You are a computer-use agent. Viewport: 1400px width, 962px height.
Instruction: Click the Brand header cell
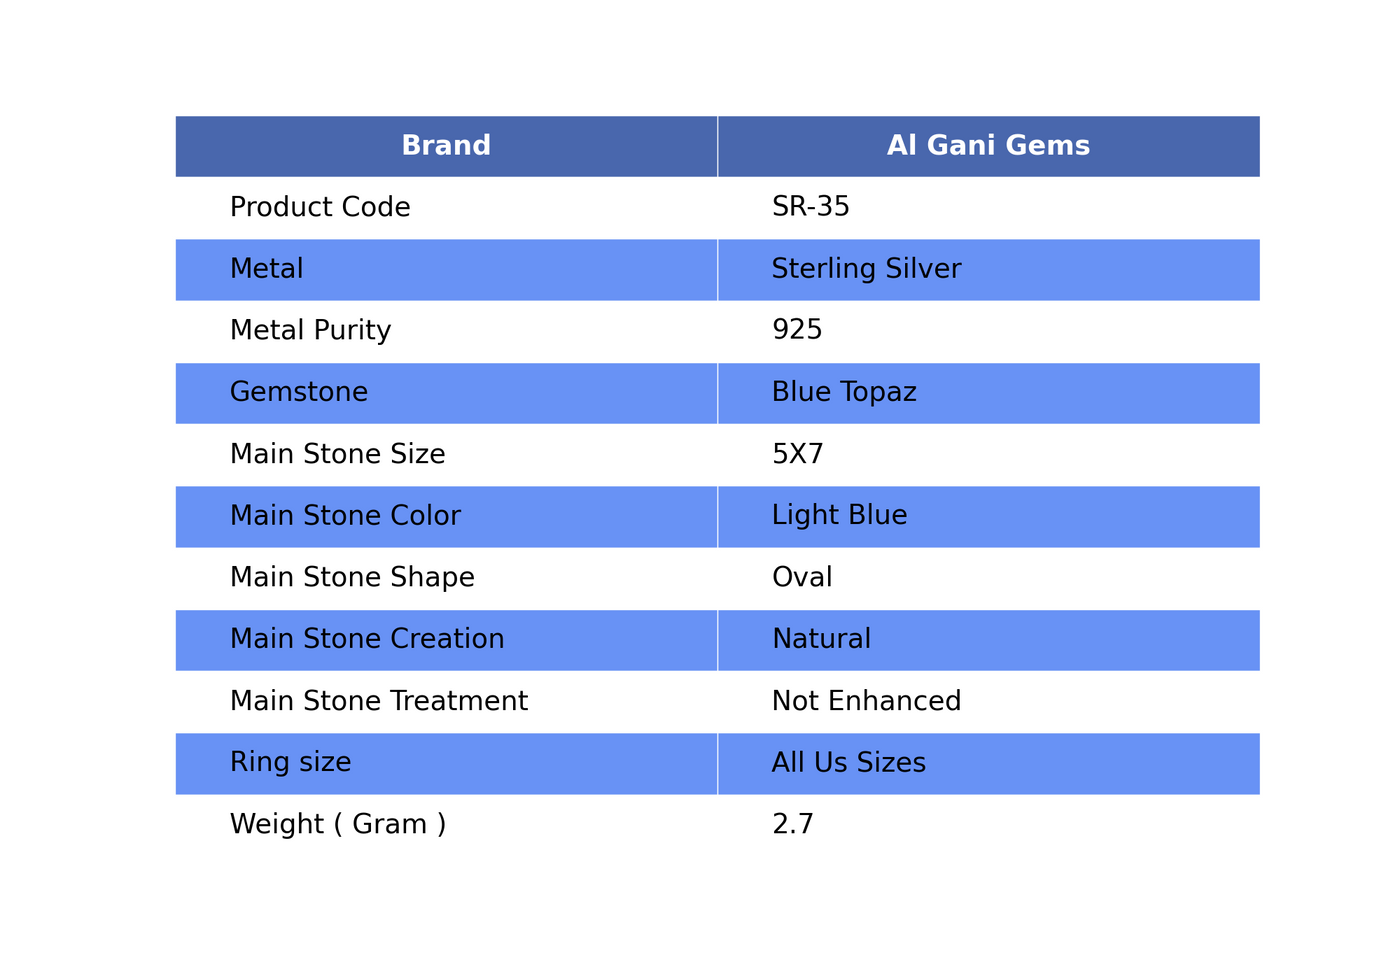pos(446,146)
